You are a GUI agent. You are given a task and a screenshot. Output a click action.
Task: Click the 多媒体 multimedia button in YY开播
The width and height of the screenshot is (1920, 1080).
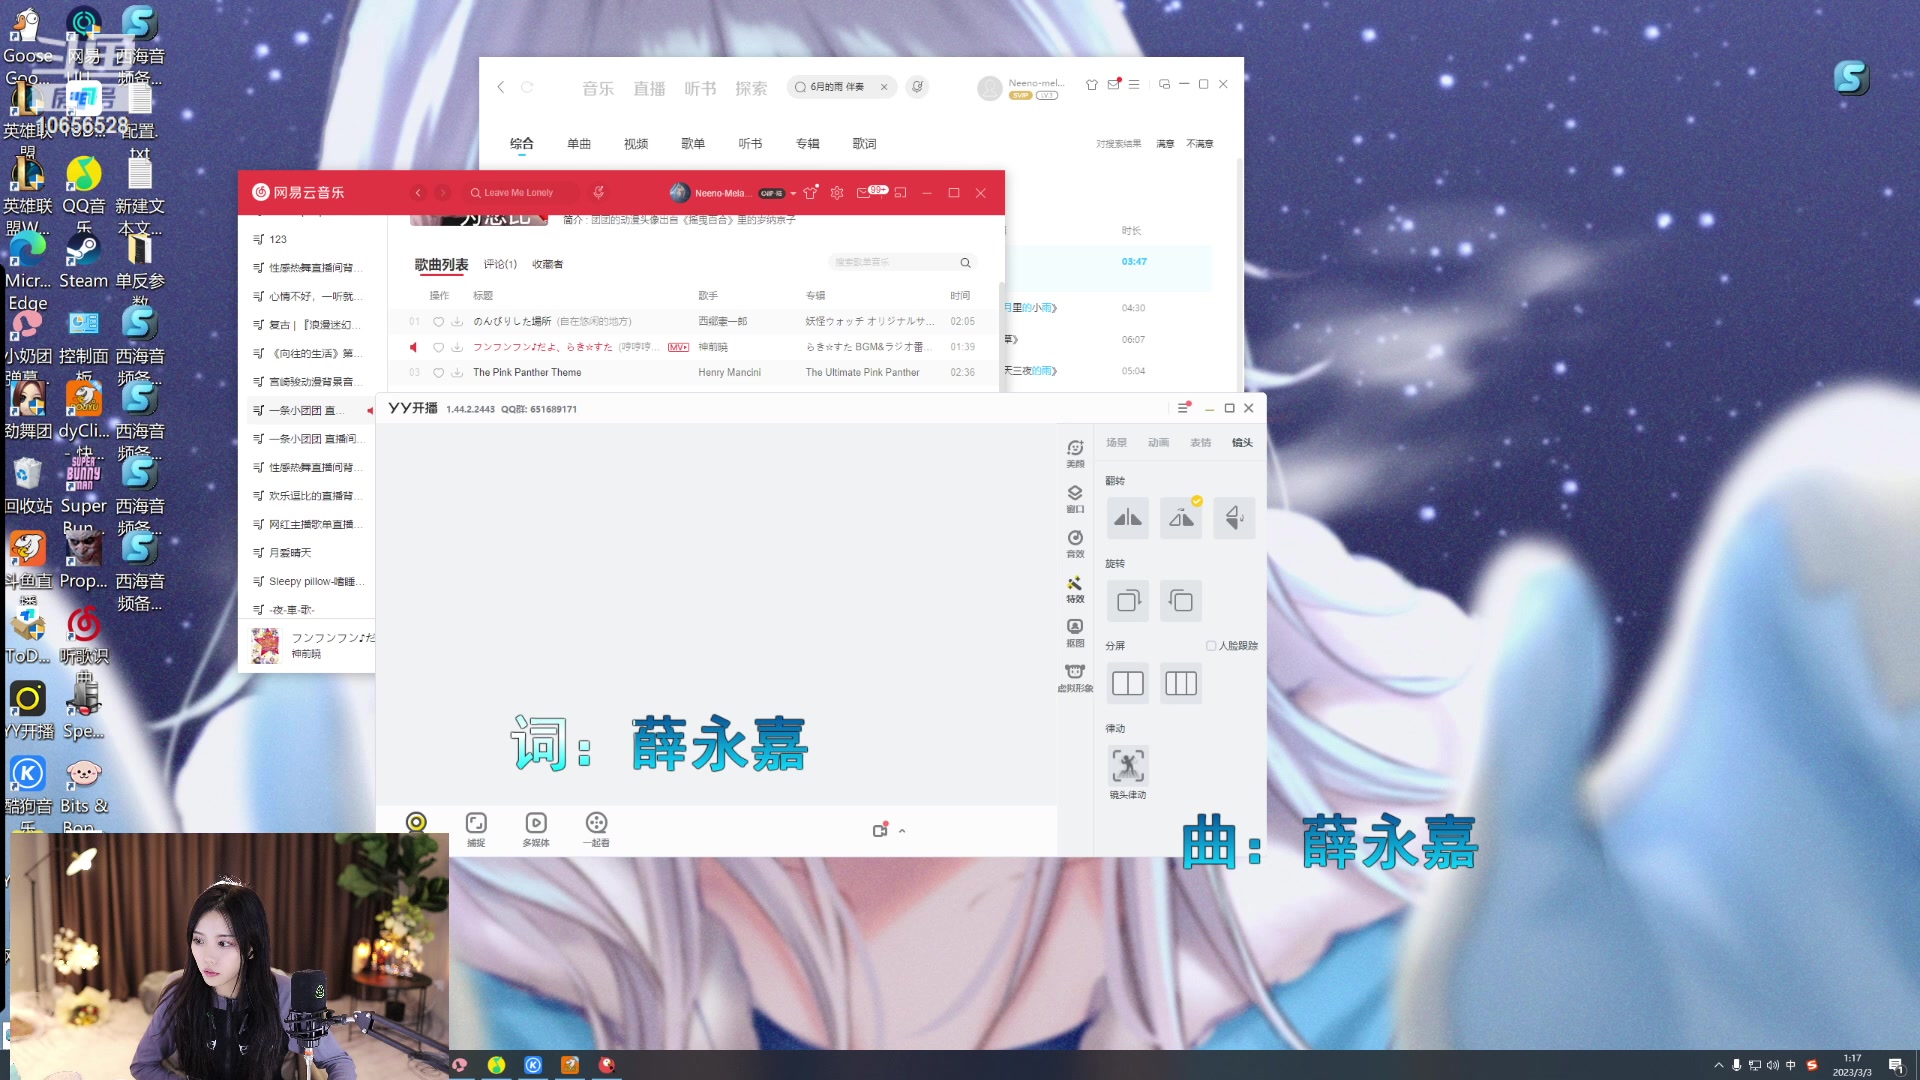pyautogui.click(x=536, y=829)
